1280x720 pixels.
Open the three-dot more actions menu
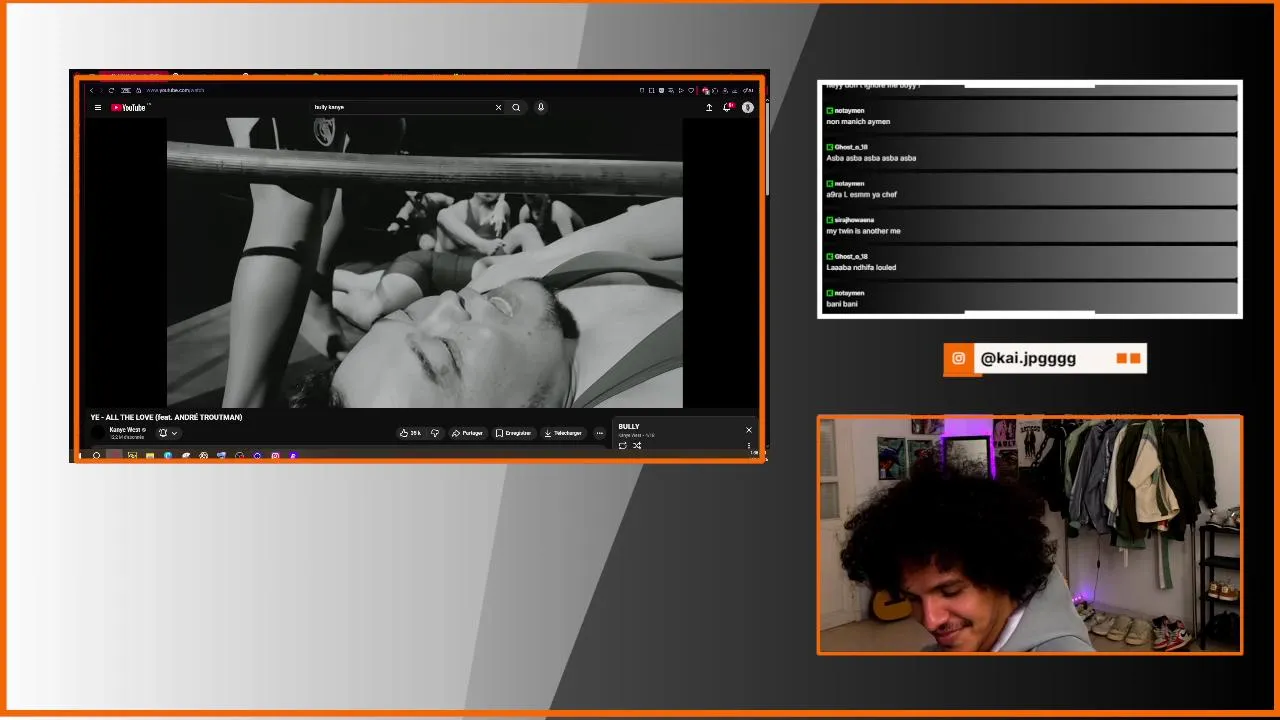click(x=599, y=433)
